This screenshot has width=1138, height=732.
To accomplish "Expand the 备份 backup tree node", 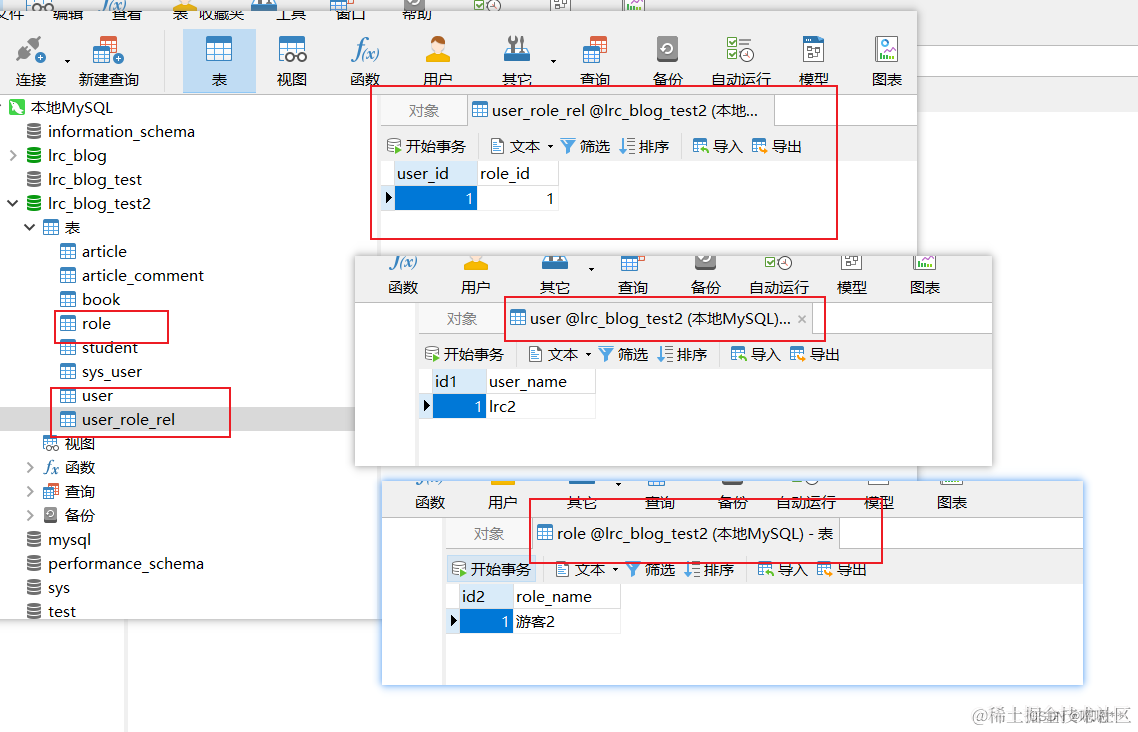I will coord(30,515).
